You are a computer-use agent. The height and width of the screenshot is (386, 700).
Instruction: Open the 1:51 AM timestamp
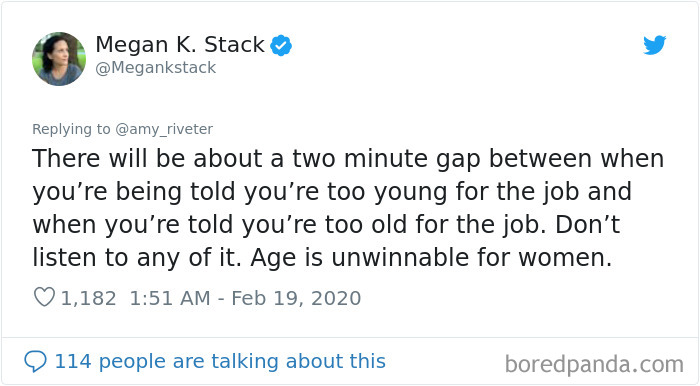170,298
